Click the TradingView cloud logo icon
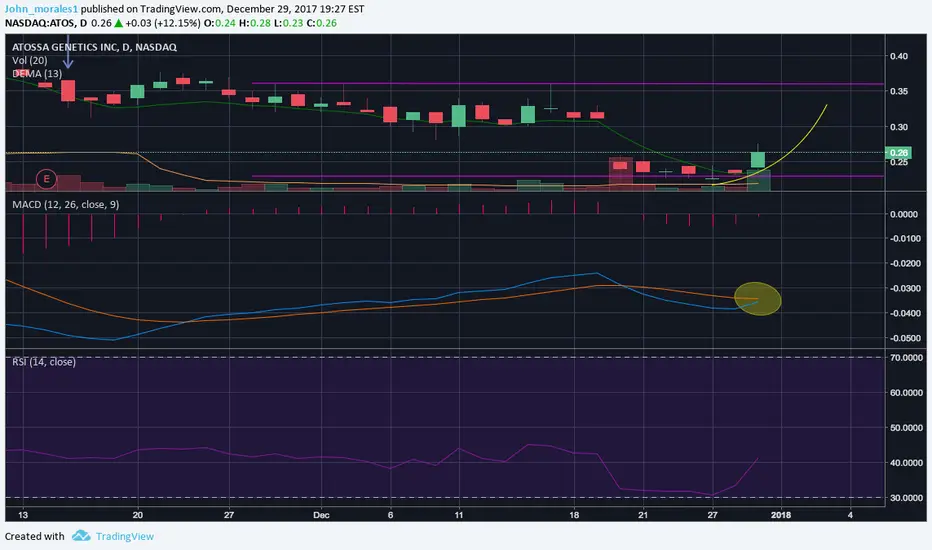Screen dimensions: 932x550 point(81,536)
